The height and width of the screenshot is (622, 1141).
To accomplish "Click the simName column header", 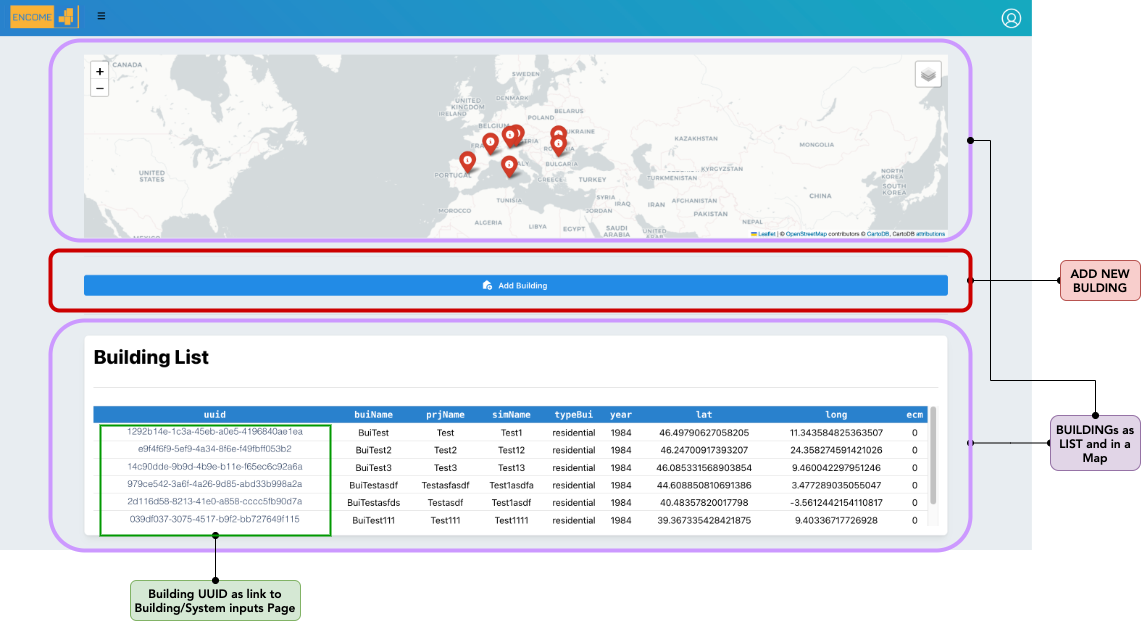I will point(512,415).
